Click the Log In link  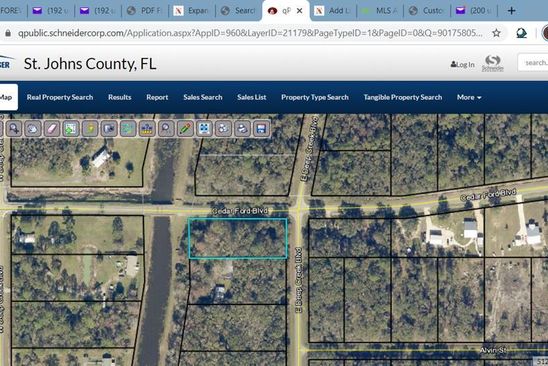click(x=463, y=64)
